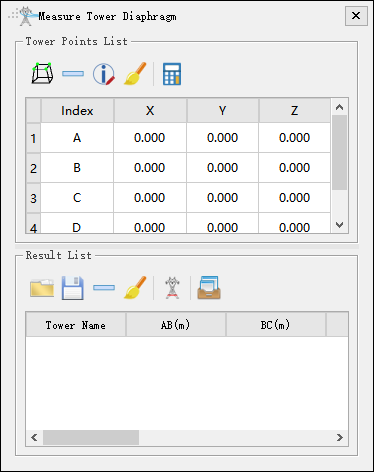The height and width of the screenshot is (472, 374).
Task: Click the result list right scroll arrow
Action: (339, 437)
